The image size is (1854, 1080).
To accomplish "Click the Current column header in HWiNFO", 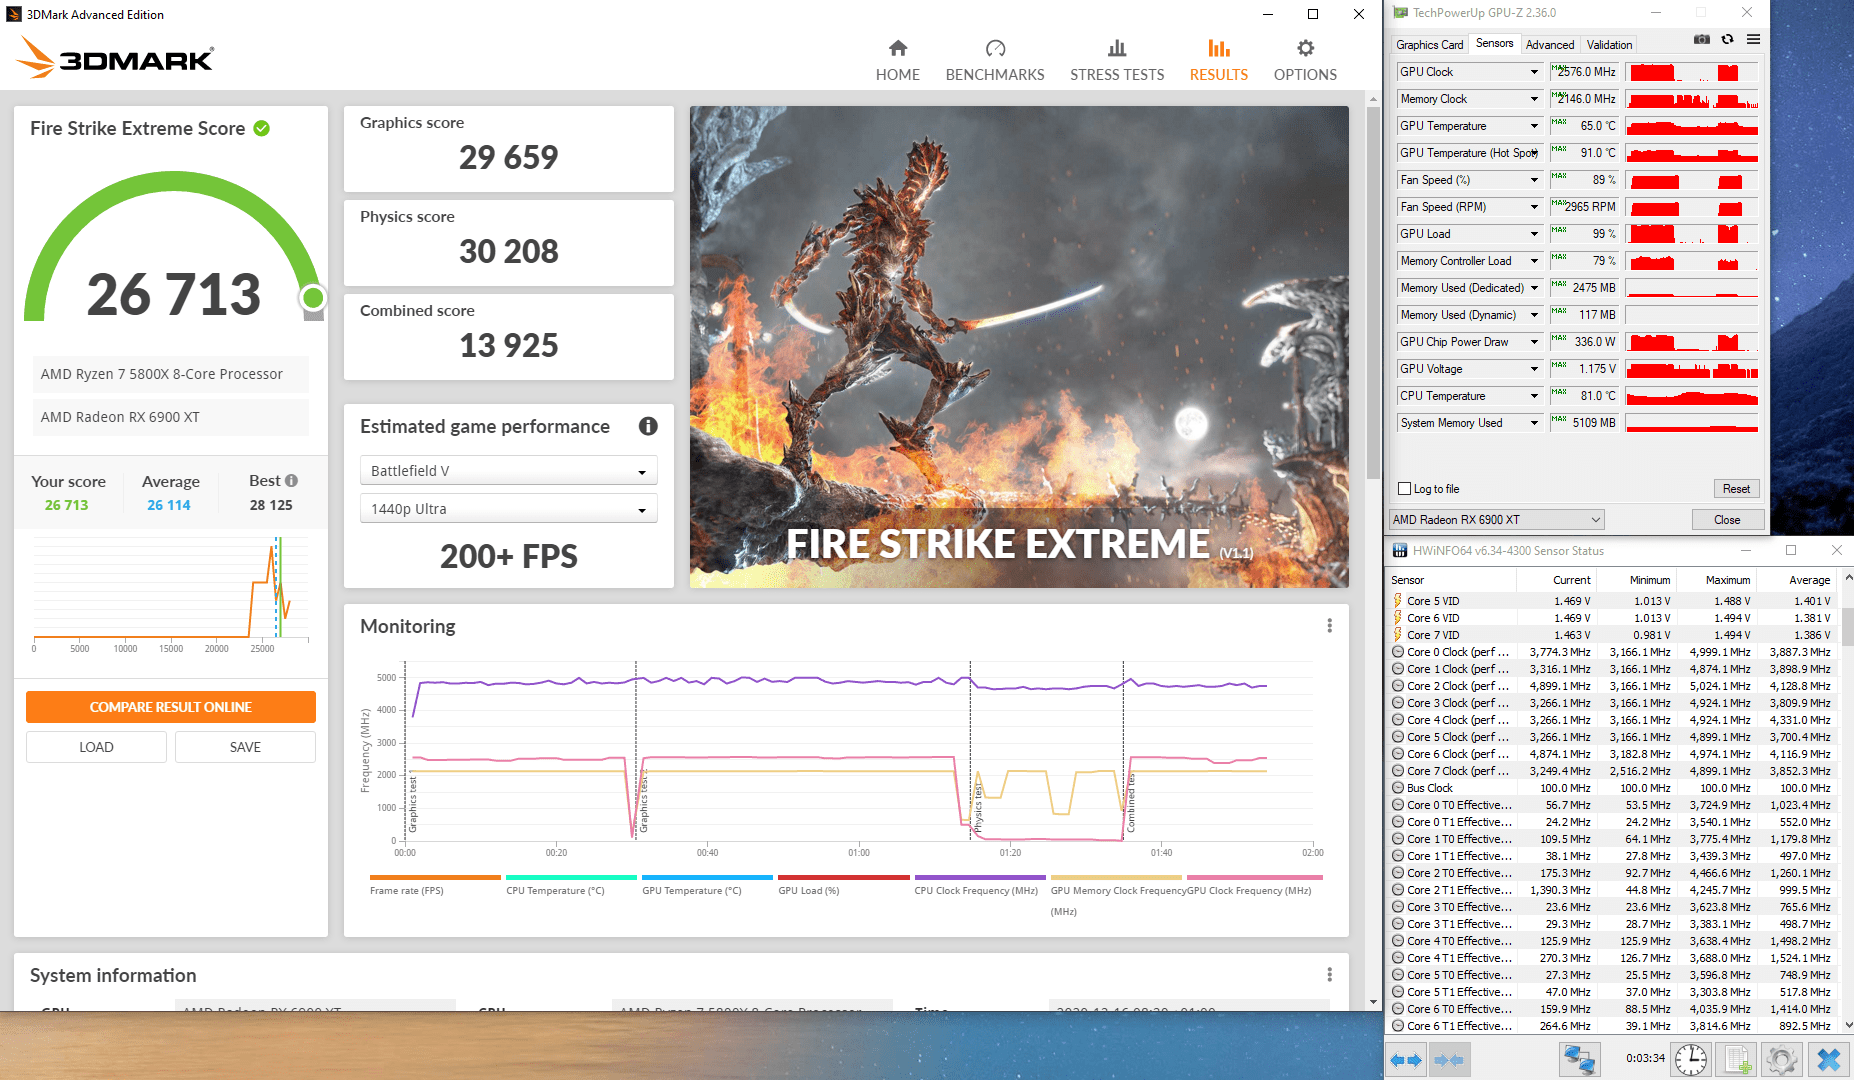I will tap(1571, 580).
